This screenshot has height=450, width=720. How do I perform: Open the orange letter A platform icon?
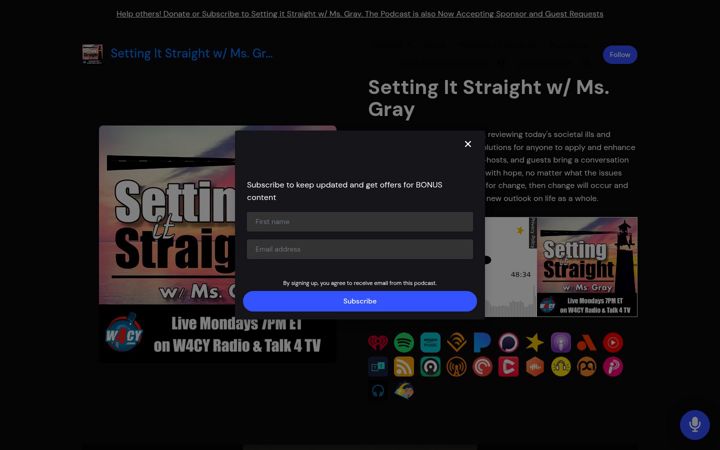pyautogui.click(x=587, y=343)
